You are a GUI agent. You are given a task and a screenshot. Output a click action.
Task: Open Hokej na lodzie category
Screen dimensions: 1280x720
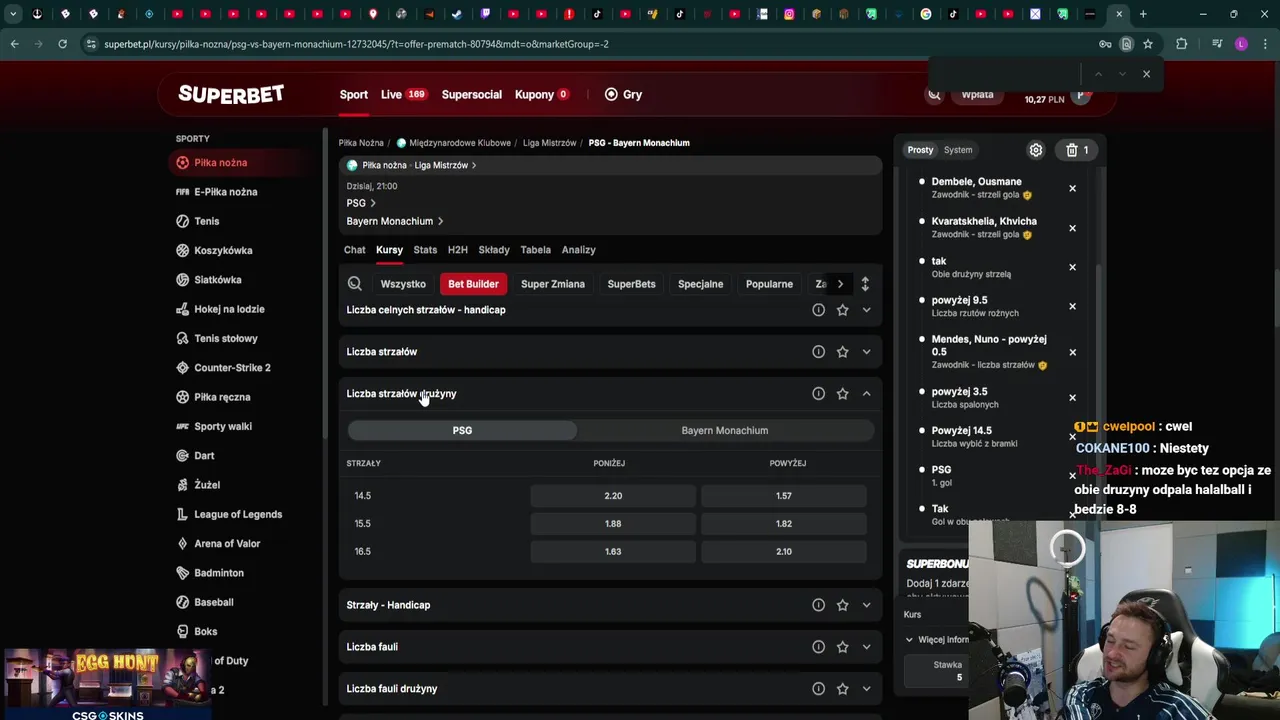click(x=229, y=309)
